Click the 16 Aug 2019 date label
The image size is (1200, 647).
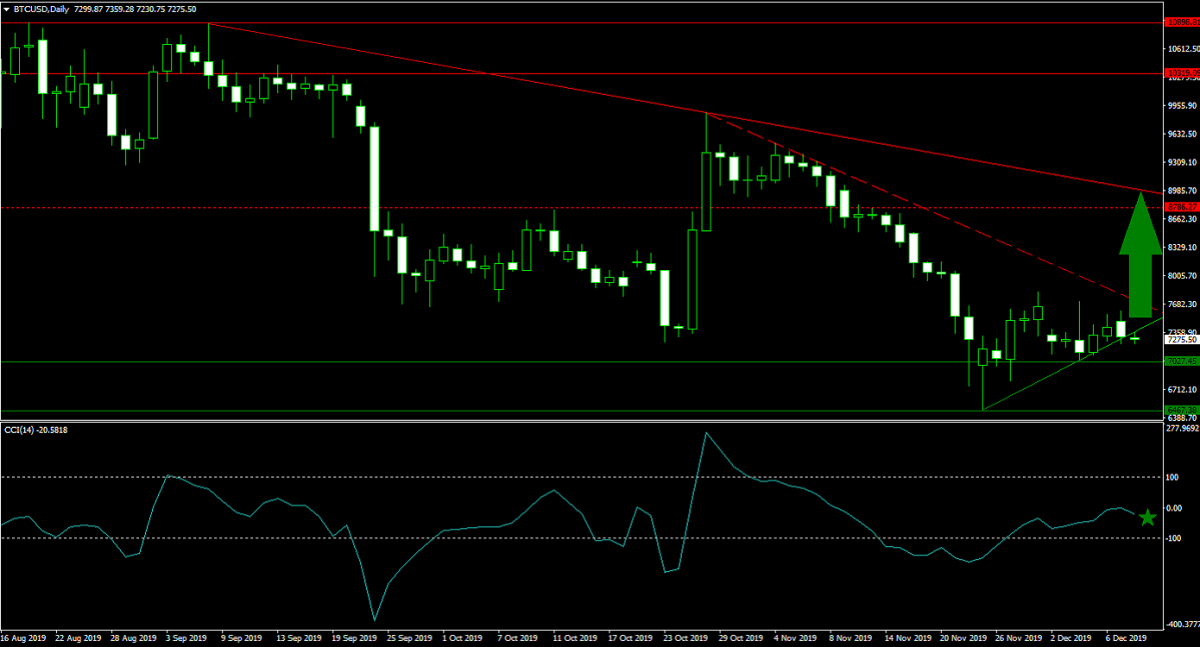coord(24,636)
